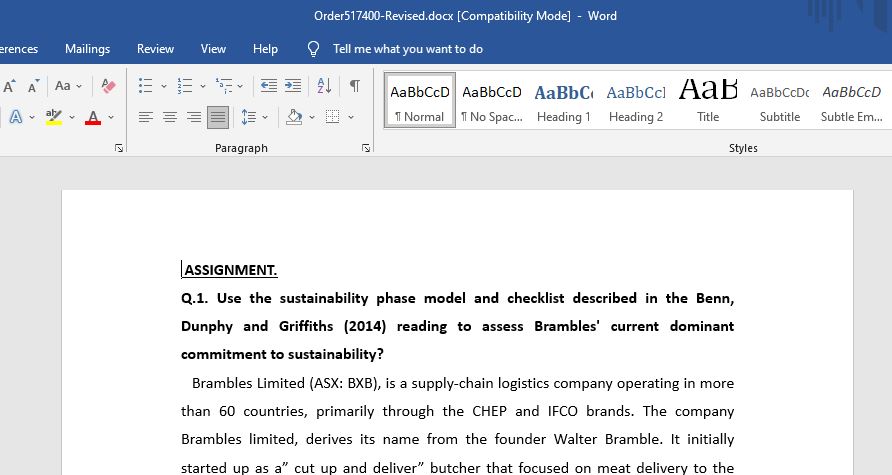Screen dimensions: 892x475
Task: Apply the Heading 2 style
Action: point(636,100)
